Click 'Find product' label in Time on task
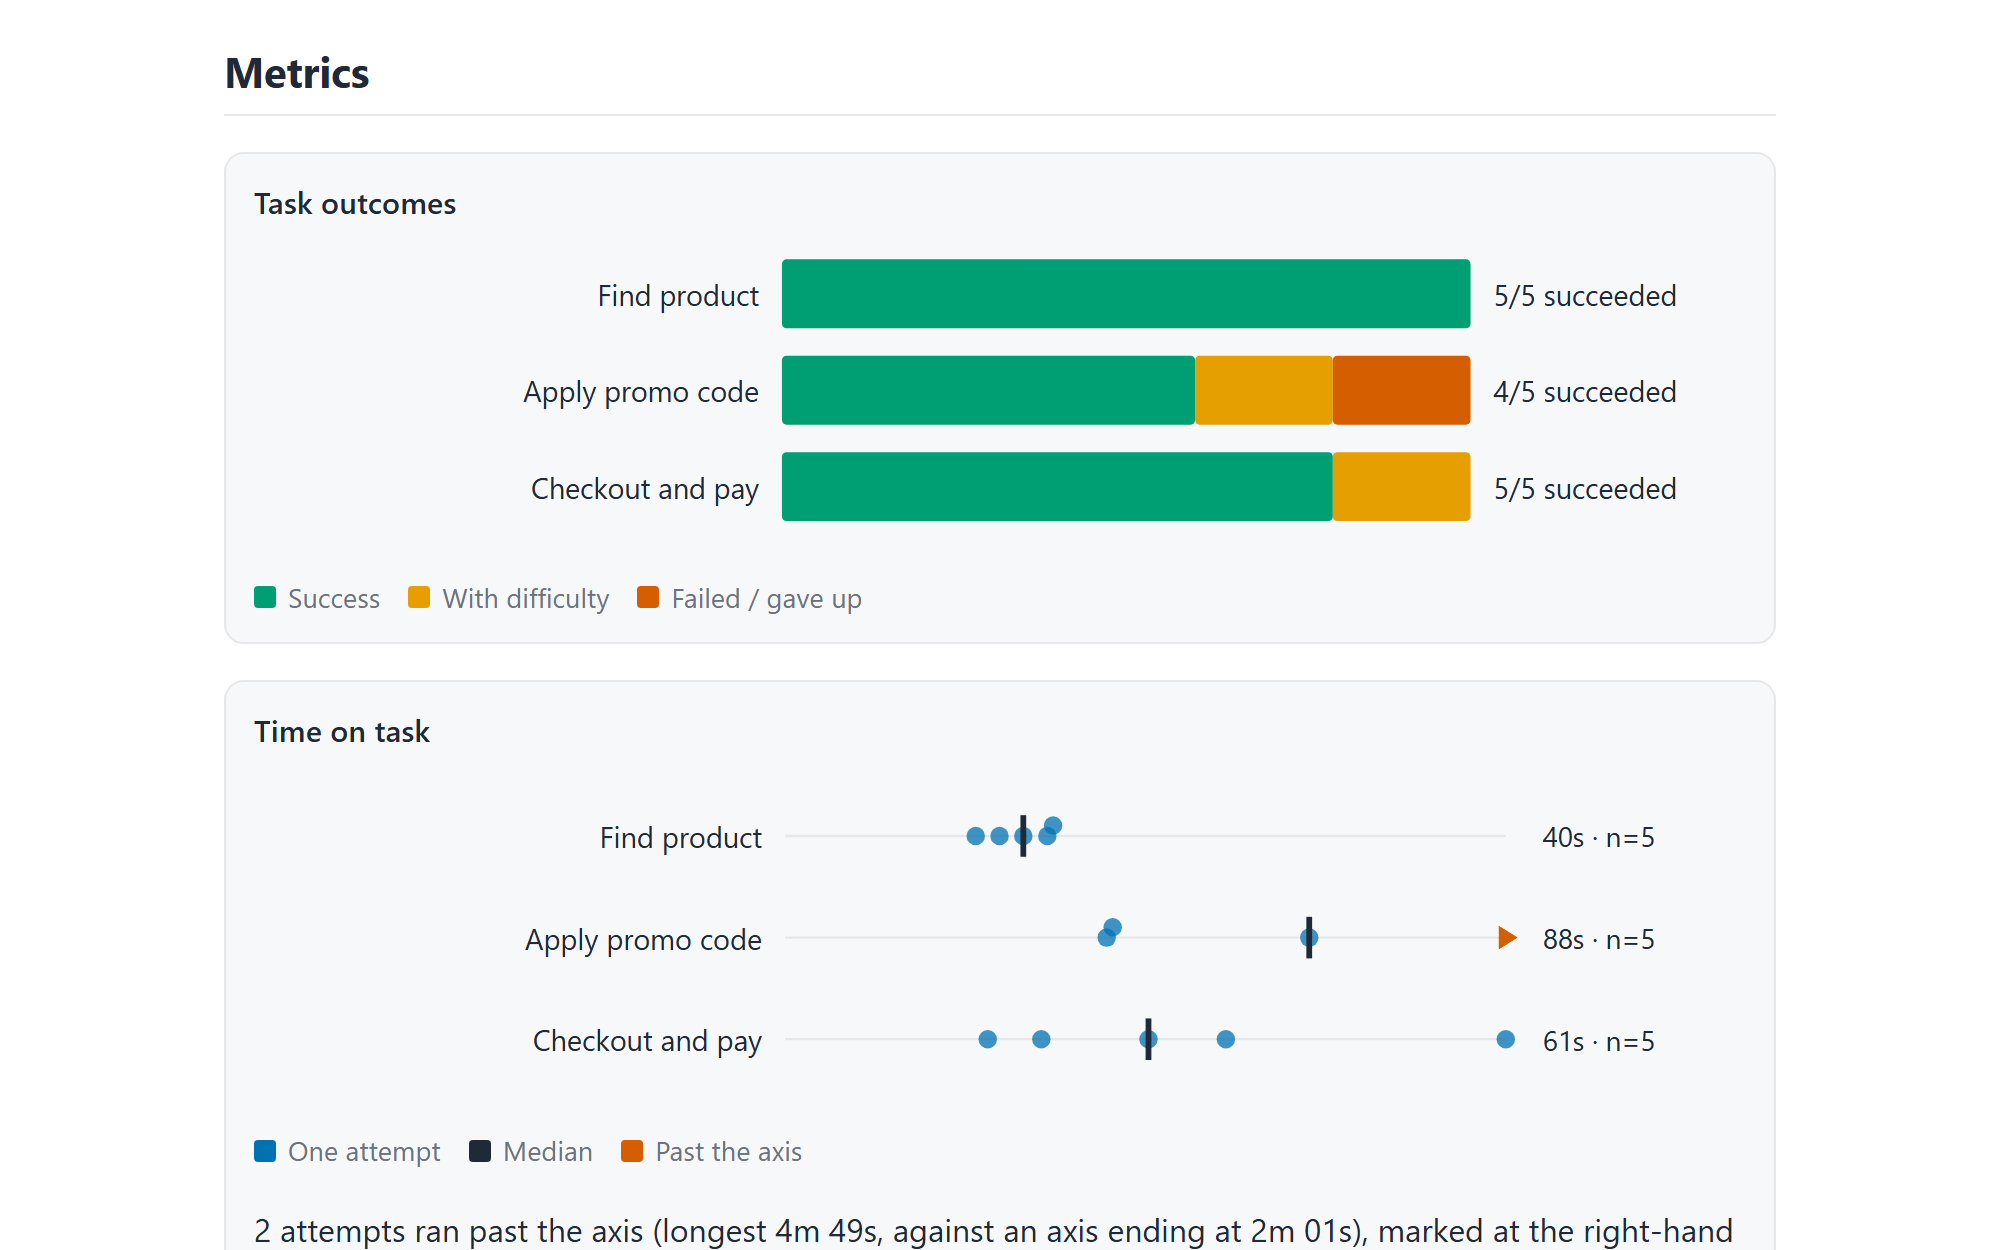 click(681, 838)
